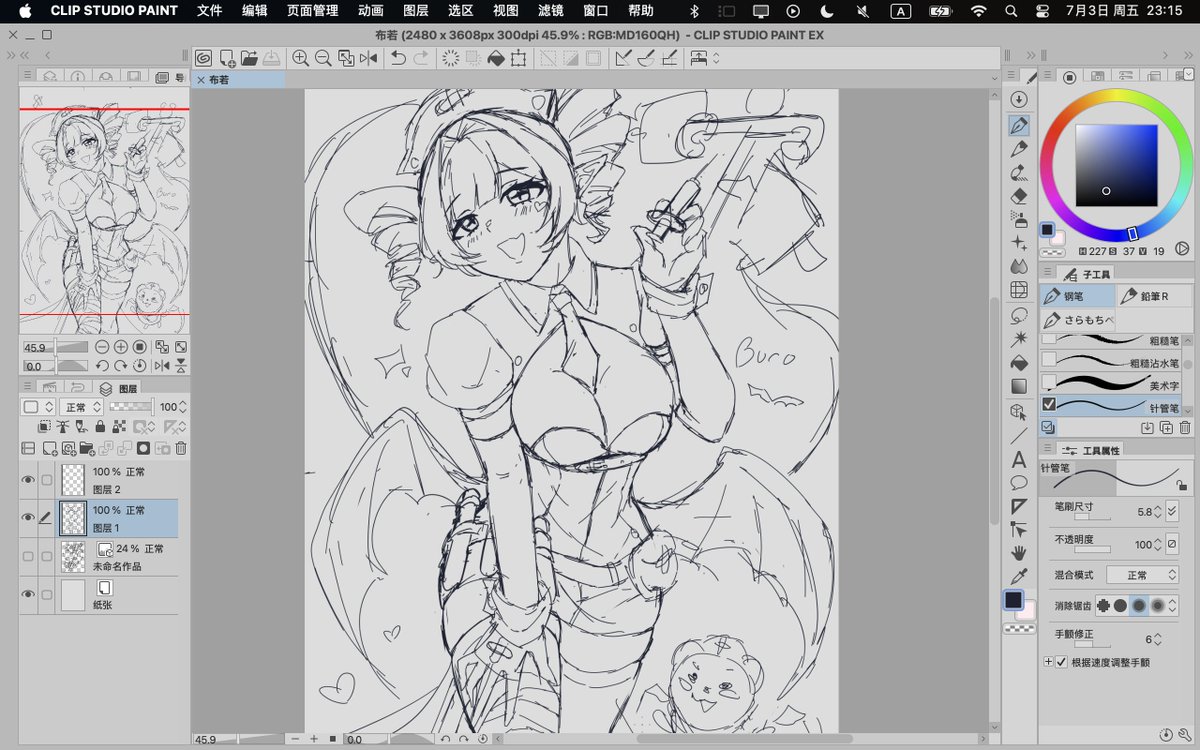Viewport: 1200px width, 750px height.
Task: Click the New document icon in command bar
Action: [227, 59]
